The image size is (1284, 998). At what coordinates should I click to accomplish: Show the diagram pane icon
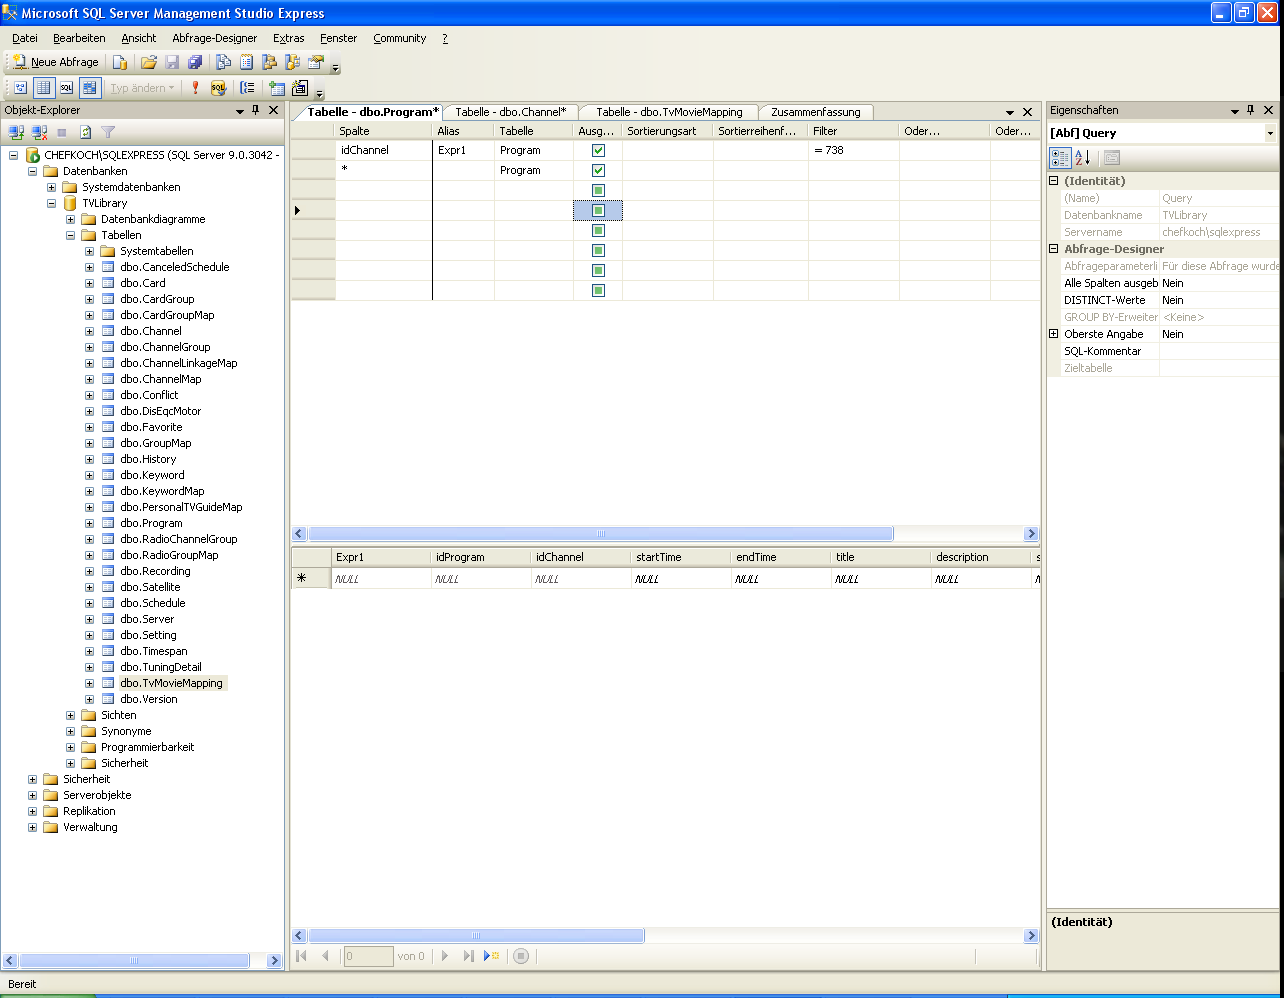pyautogui.click(x=20, y=88)
